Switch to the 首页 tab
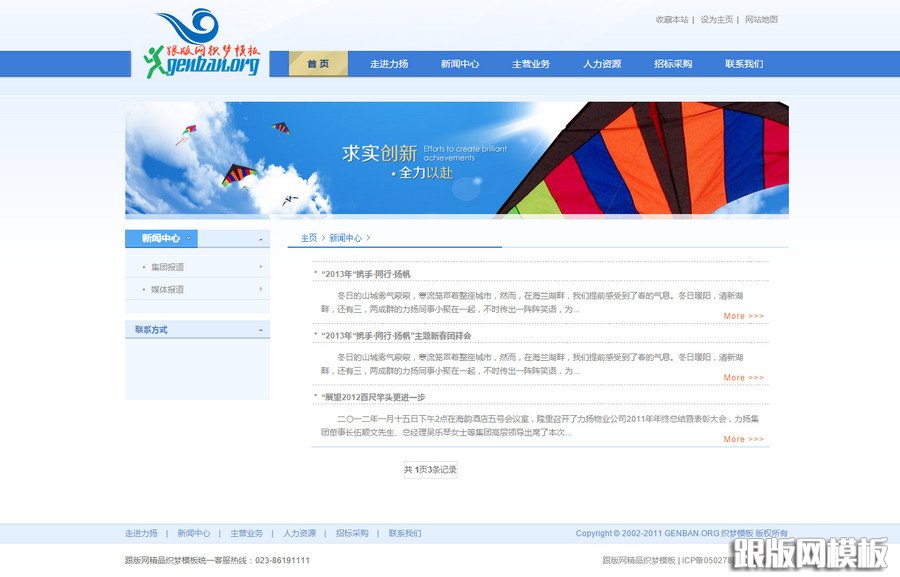Viewport: 900px width, 577px height. click(x=316, y=62)
